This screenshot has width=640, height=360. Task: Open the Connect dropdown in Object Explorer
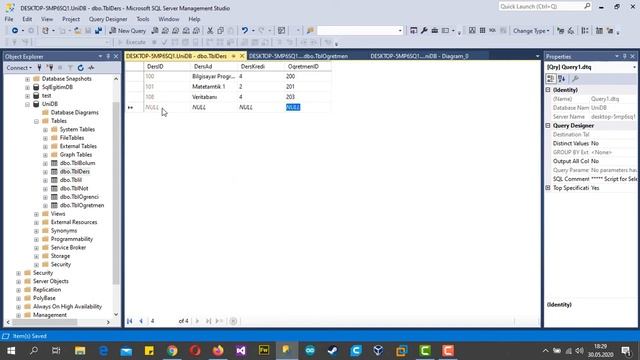coord(19,68)
